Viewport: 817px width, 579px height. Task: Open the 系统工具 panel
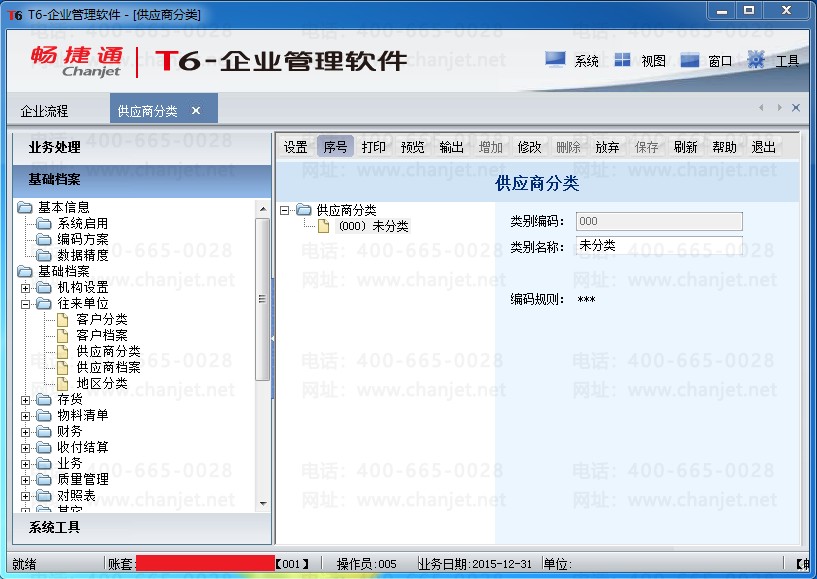click(142, 527)
